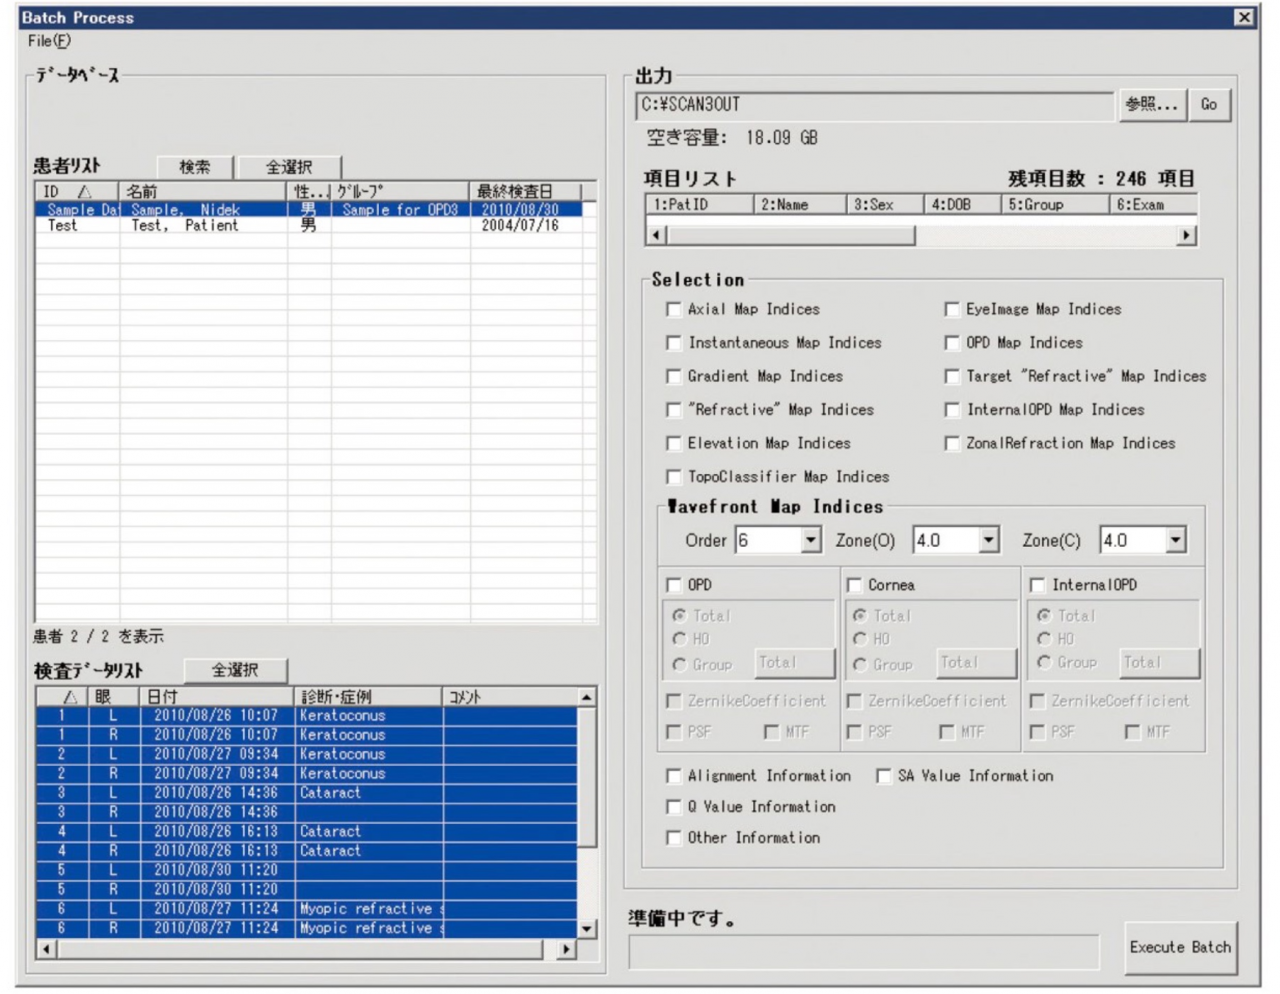Select exam 5 L 2010/08/30 11:20
Screen dimensions: 1280x994
306,871
